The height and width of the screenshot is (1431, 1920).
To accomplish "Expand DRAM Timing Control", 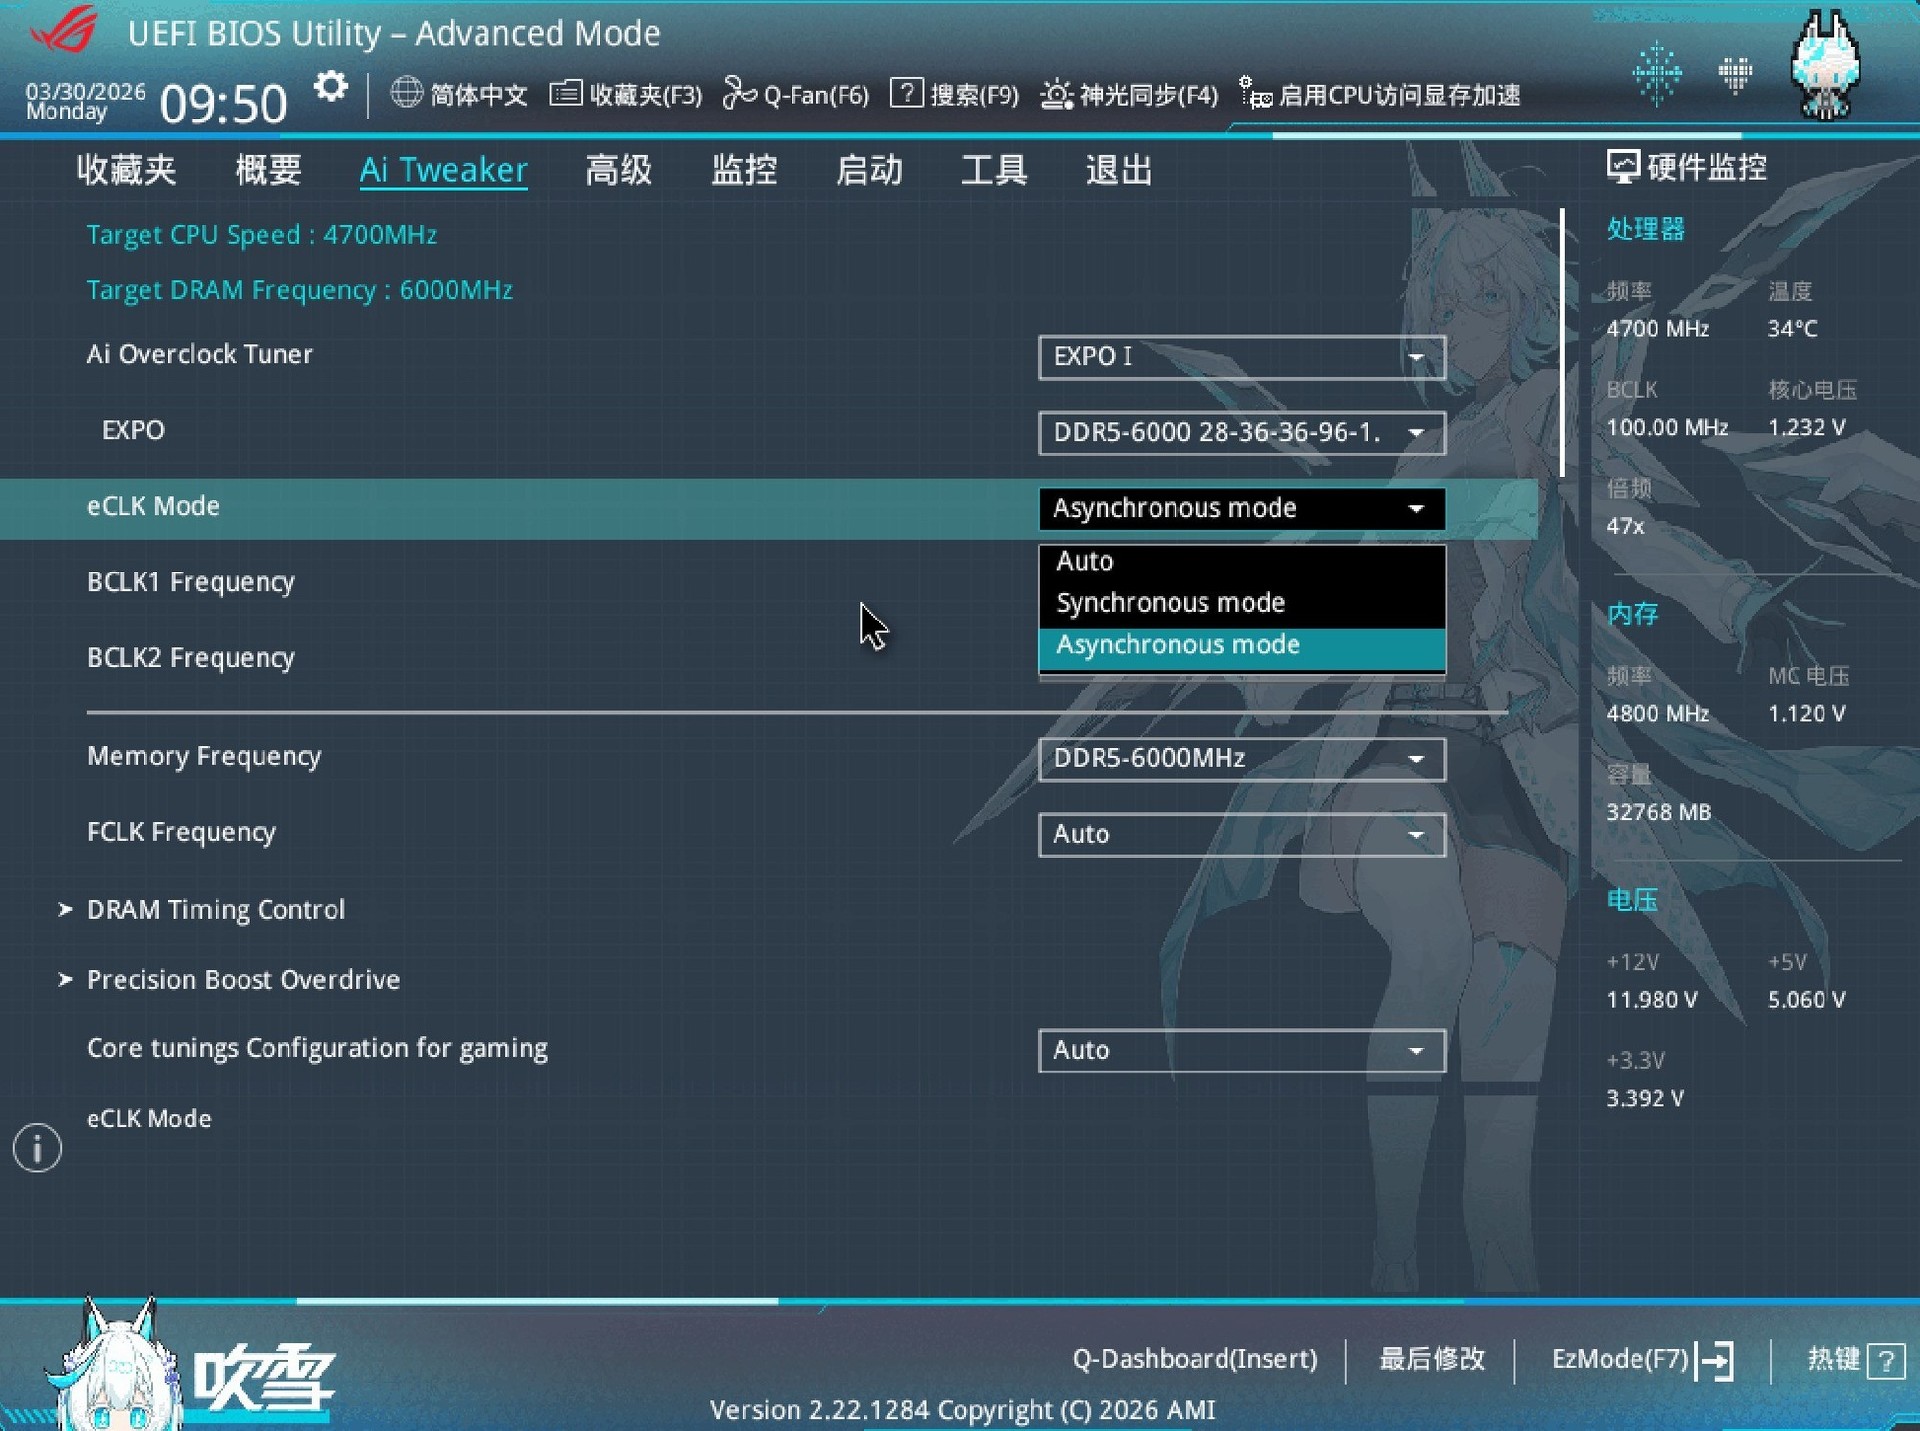I will click(x=216, y=909).
